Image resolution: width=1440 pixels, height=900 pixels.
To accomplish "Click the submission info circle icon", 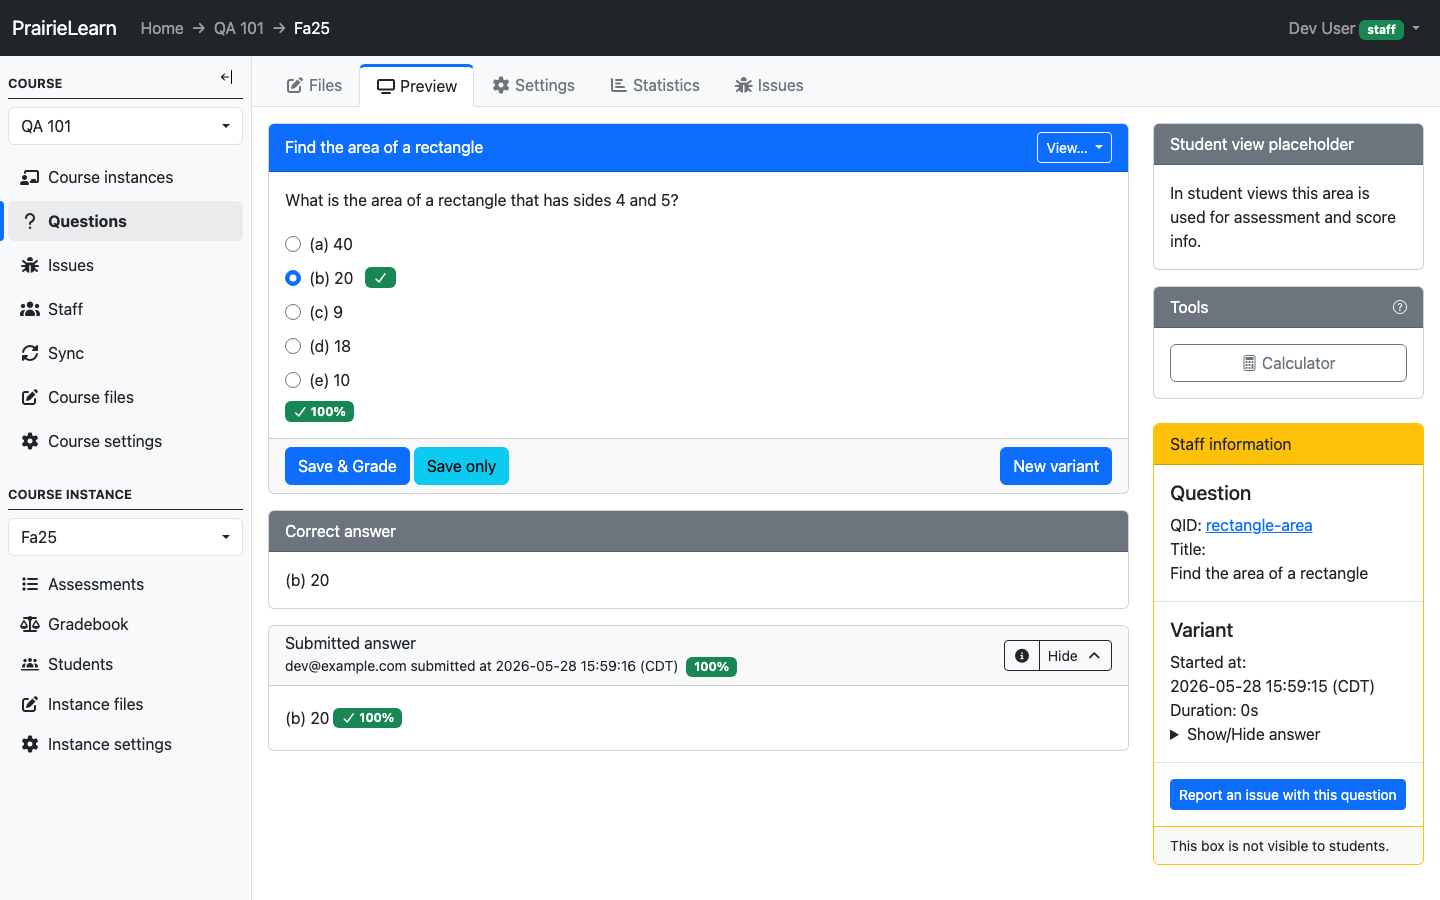I will point(1022,656).
